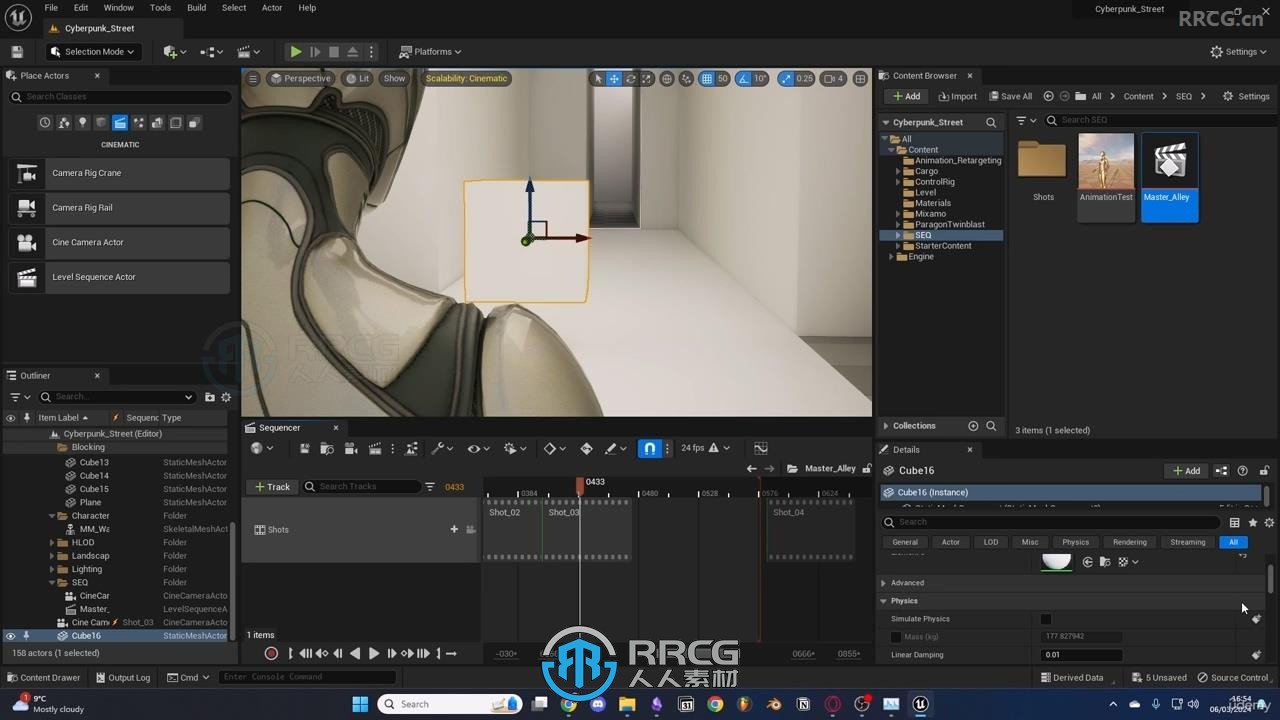Toggle the Master_Alley sequence lock icon
Viewport: 1280px width, 720px height.
[867, 469]
